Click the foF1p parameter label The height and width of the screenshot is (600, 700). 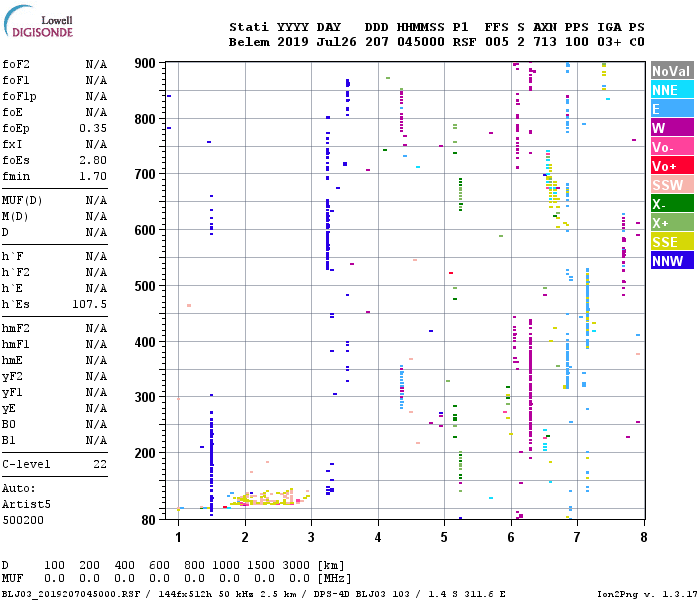[x=19, y=96]
